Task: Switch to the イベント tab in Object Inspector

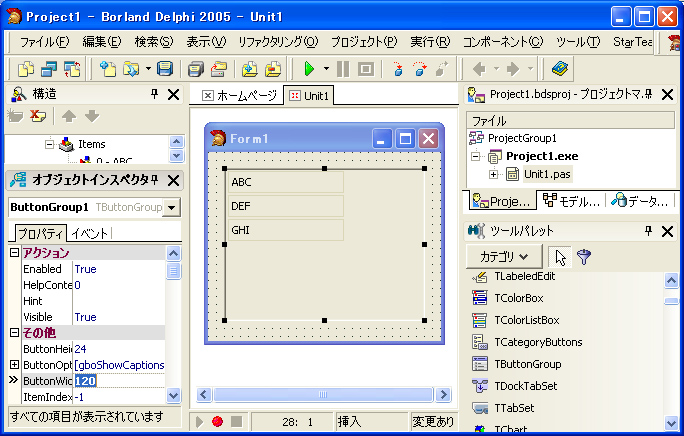Action: point(89,234)
